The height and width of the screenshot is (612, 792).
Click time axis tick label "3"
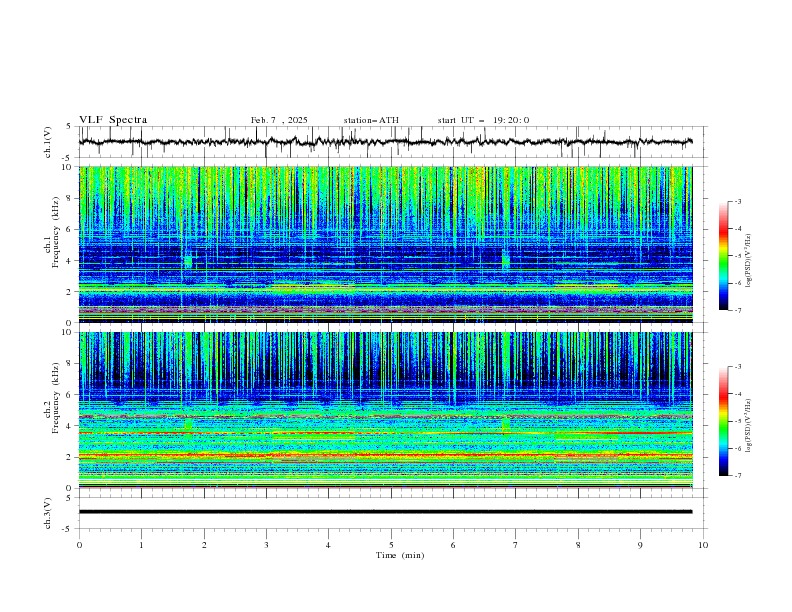click(x=266, y=545)
